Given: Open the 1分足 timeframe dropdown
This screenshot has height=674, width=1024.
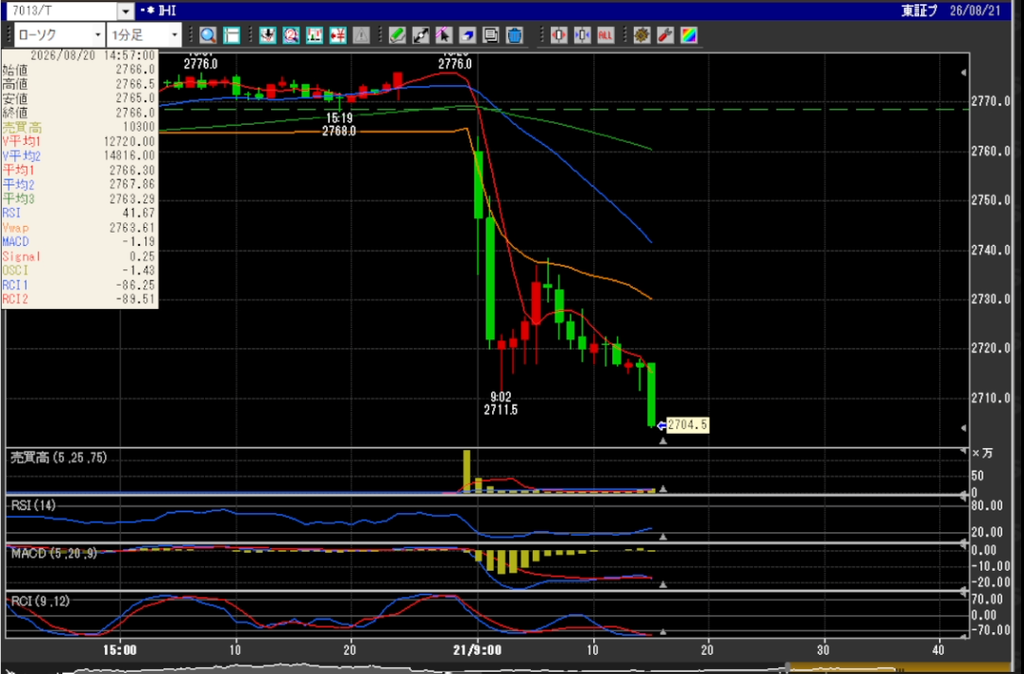Looking at the screenshot, I should [144, 35].
